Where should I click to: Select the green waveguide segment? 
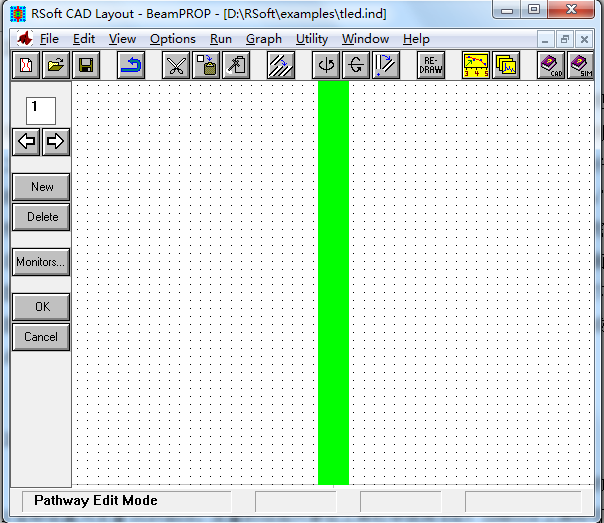click(x=333, y=283)
